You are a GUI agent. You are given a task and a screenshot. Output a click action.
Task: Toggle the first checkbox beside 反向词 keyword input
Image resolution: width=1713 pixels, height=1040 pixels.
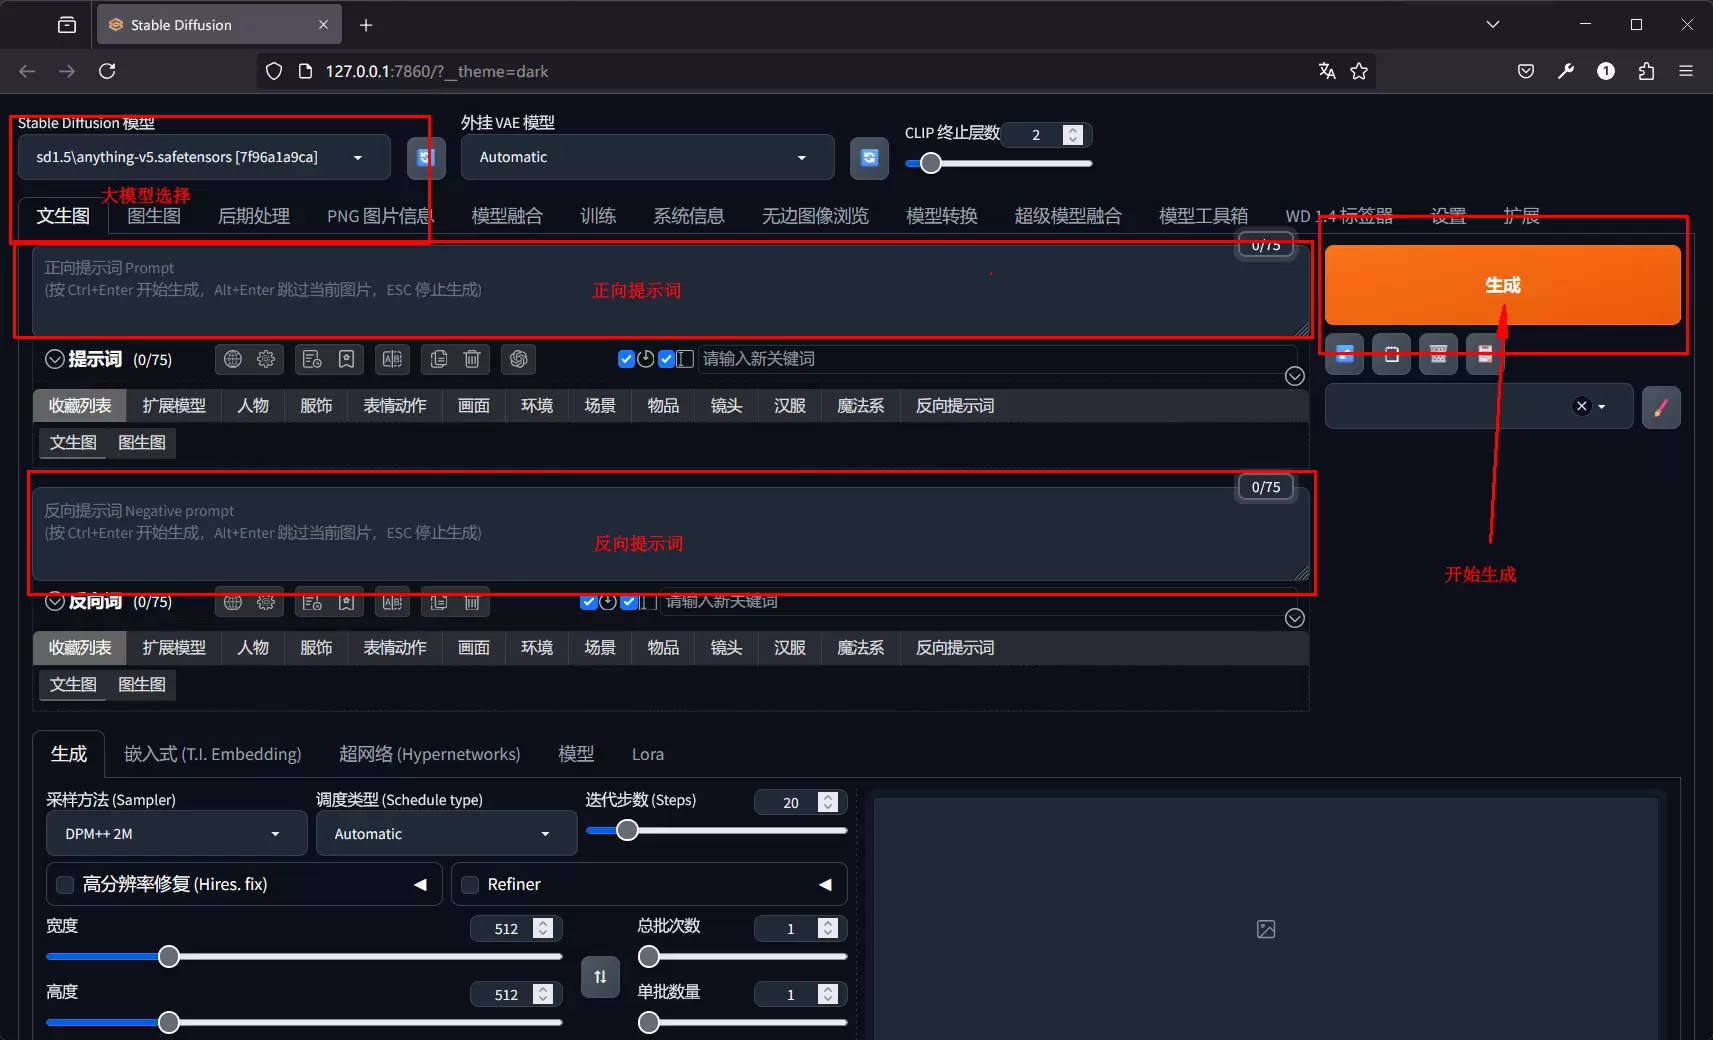click(588, 601)
